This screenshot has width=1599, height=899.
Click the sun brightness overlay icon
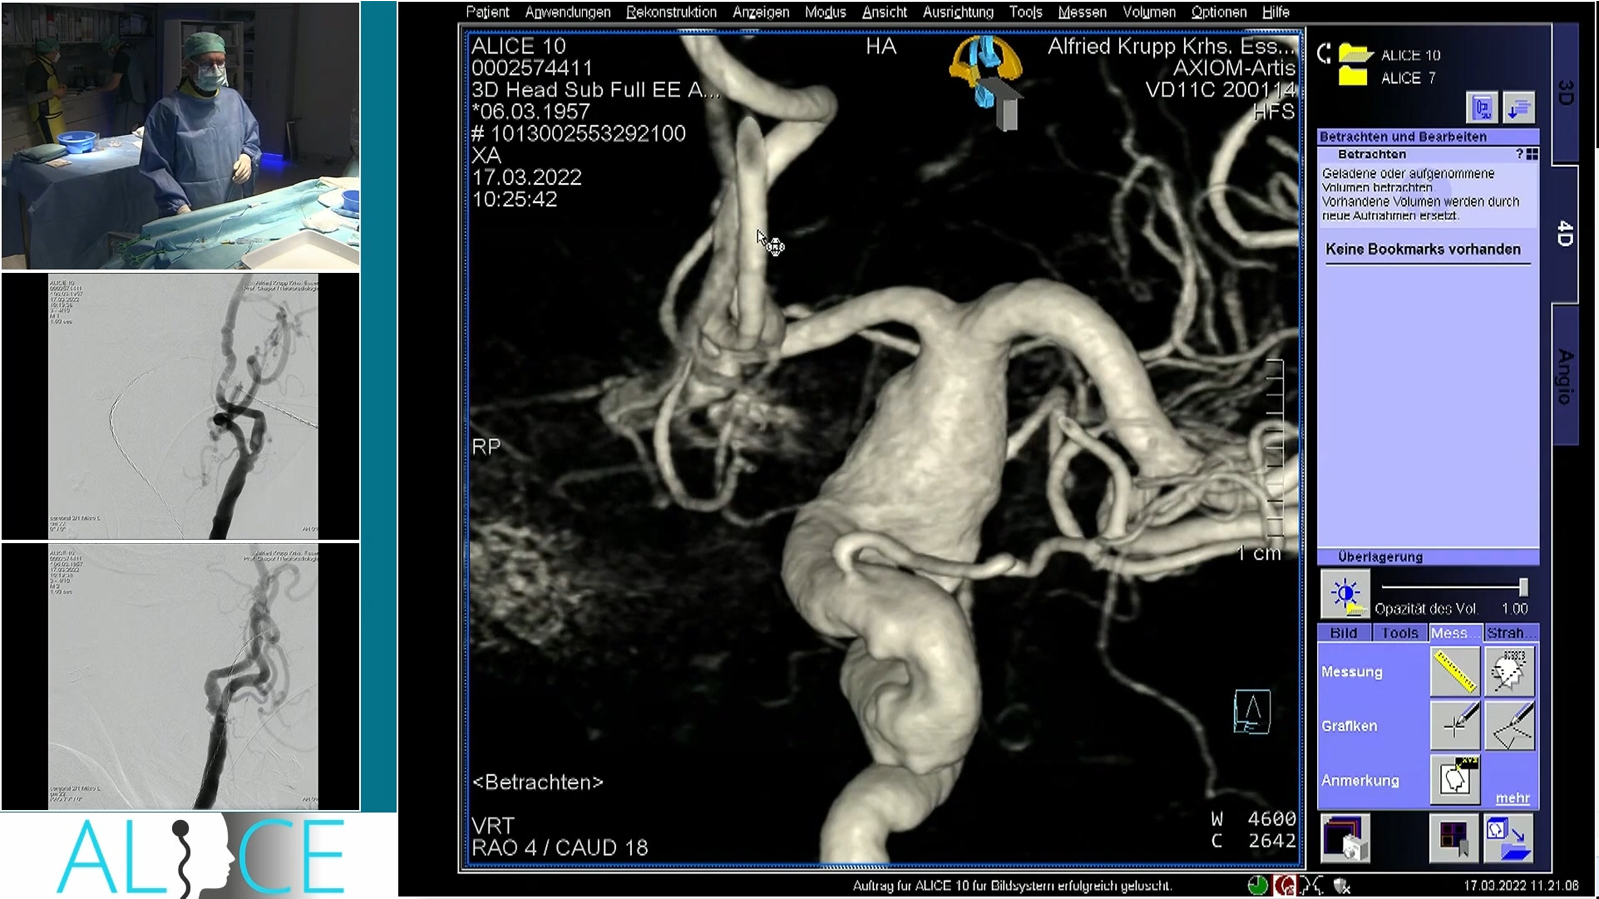(1345, 595)
